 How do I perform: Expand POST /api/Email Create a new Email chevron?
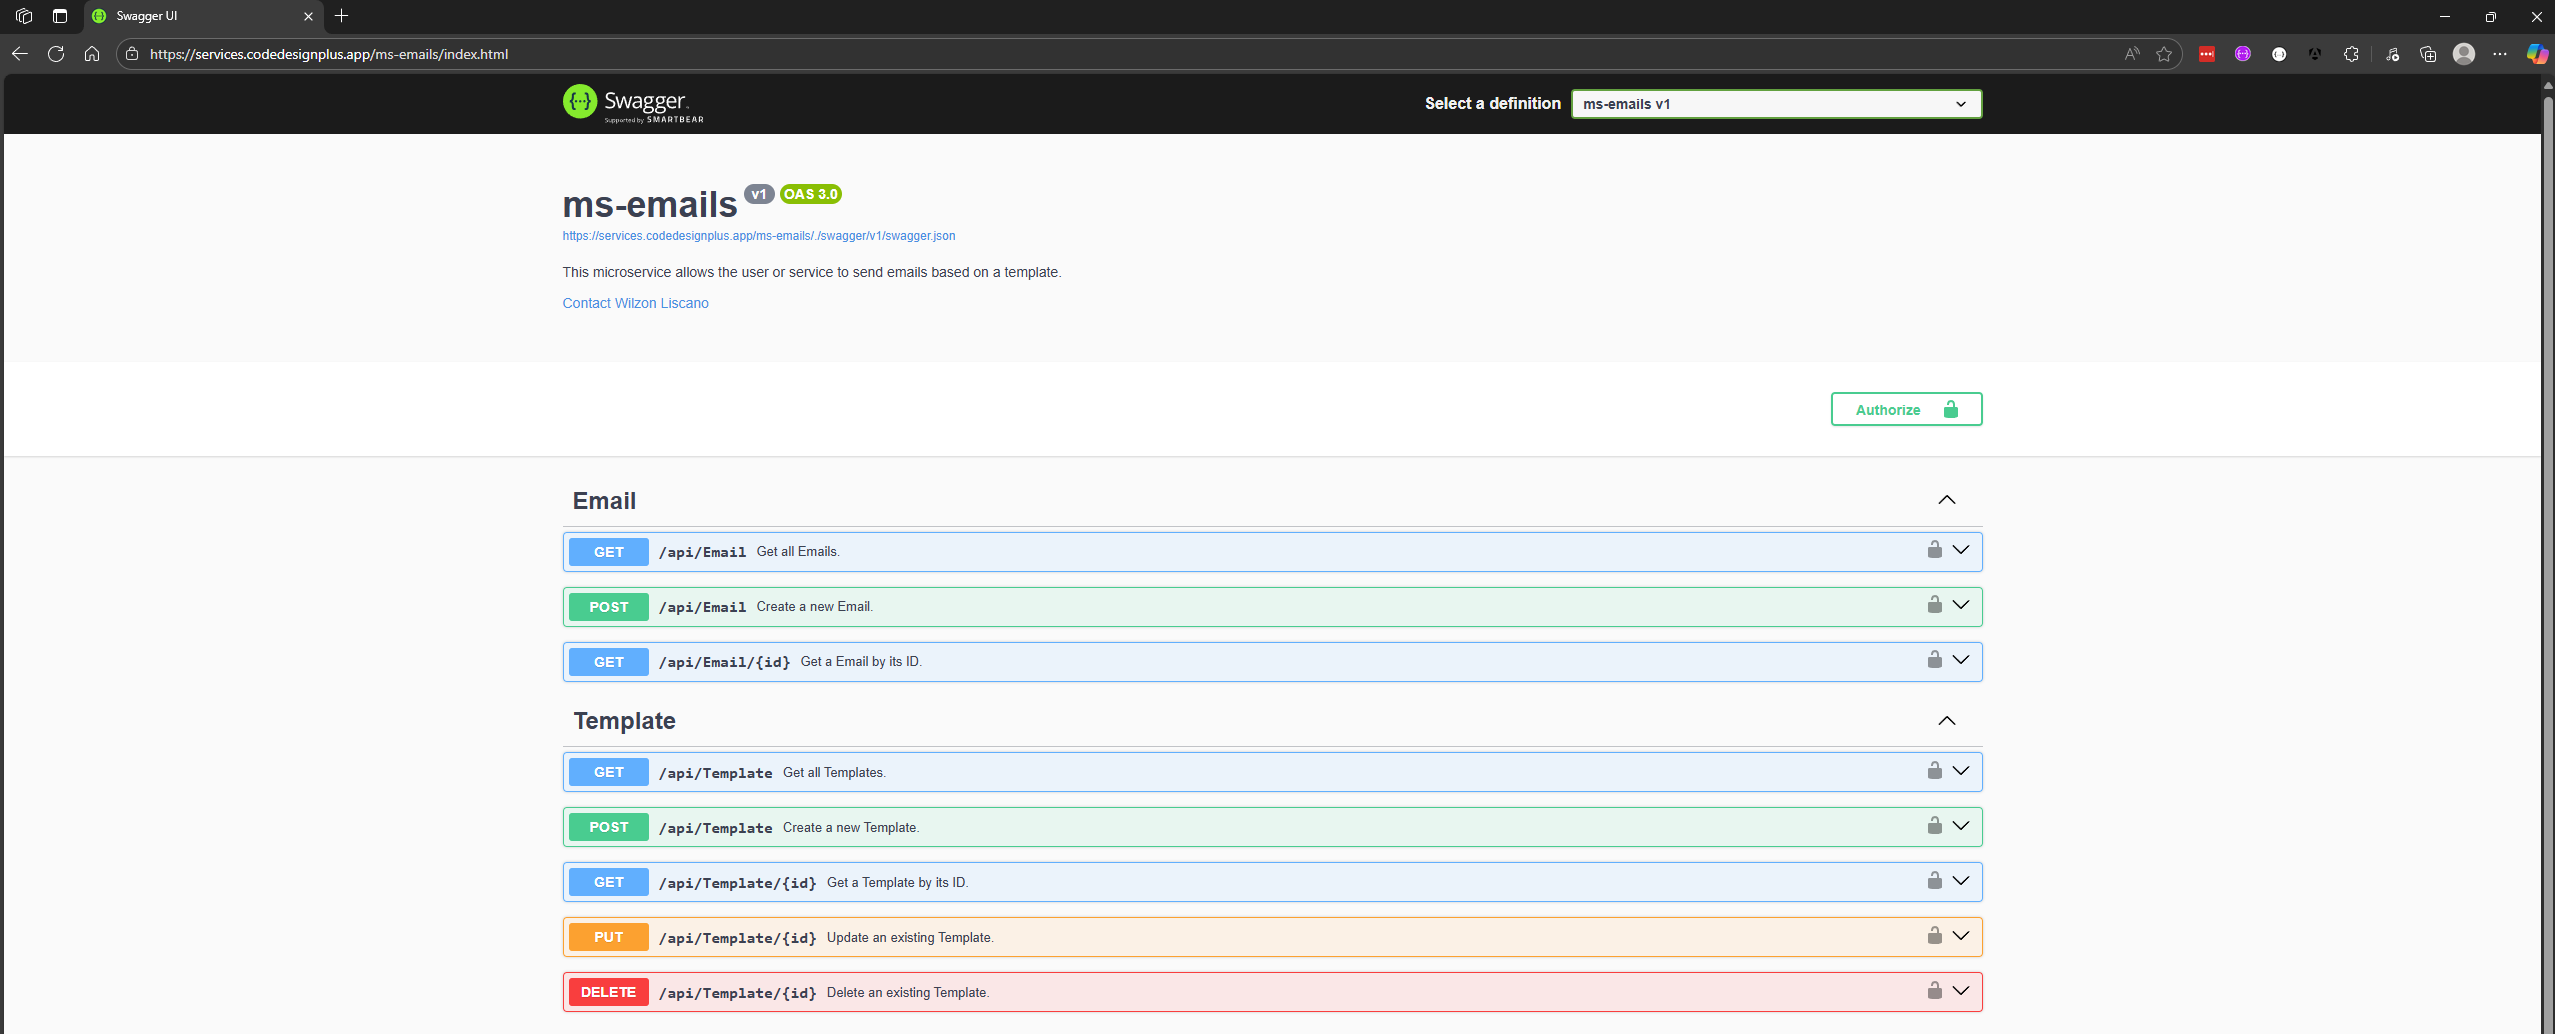1961,605
